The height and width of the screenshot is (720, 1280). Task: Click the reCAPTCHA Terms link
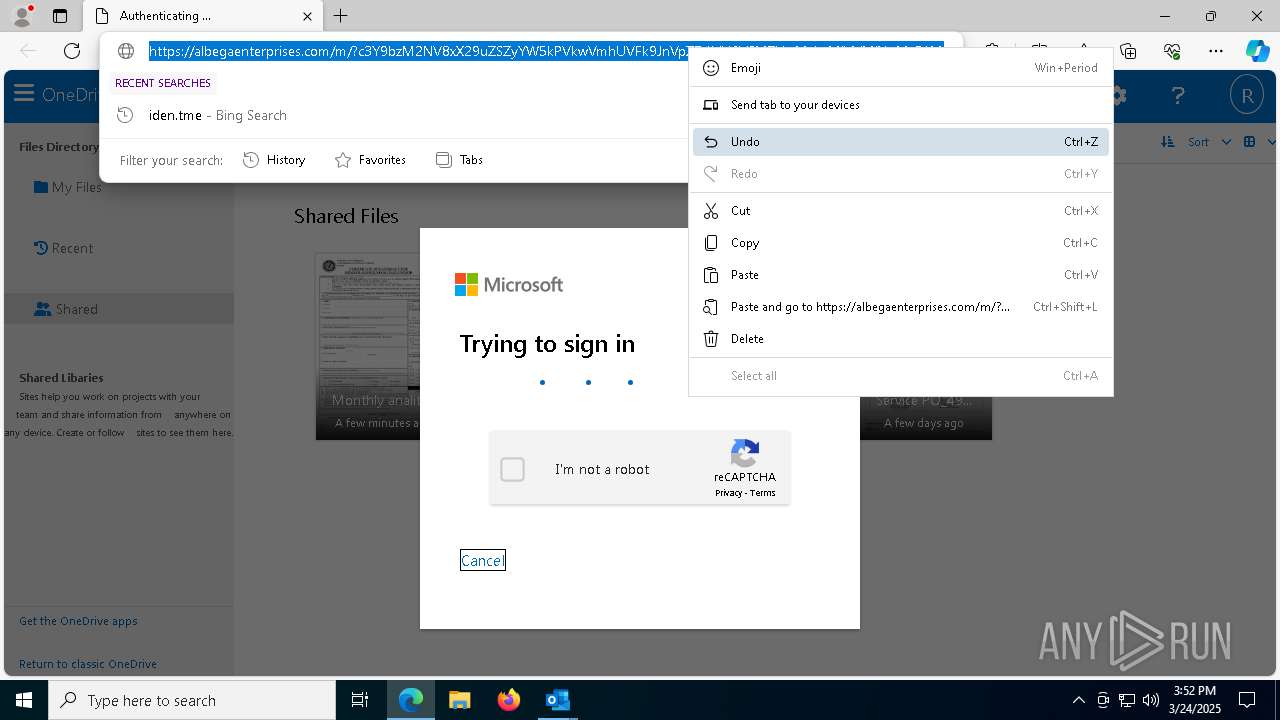tap(763, 493)
